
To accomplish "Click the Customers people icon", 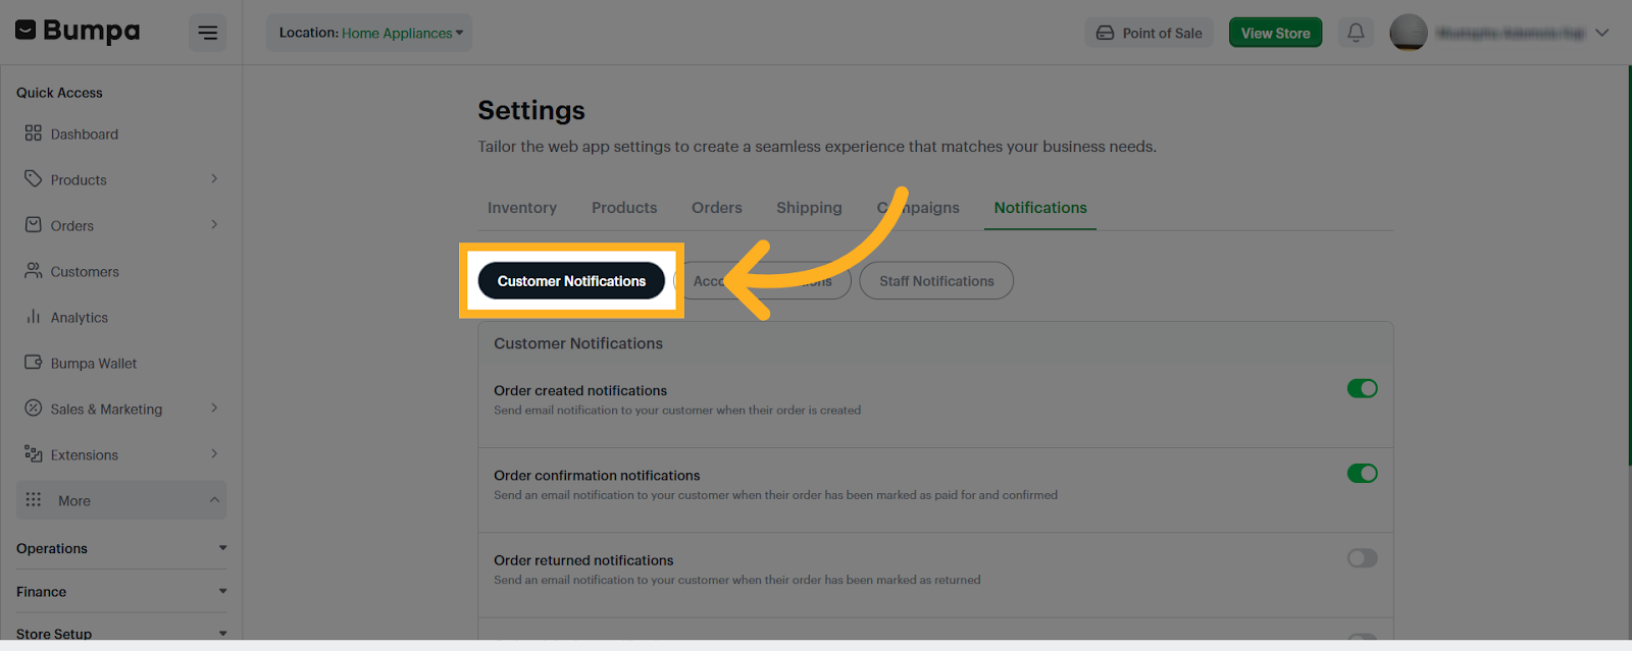I will click(33, 271).
